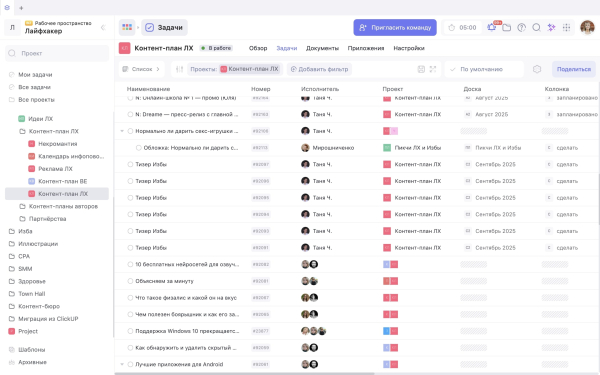Screen dimensions: 600x375
Task: Click the Поделиться button
Action: (574, 69)
